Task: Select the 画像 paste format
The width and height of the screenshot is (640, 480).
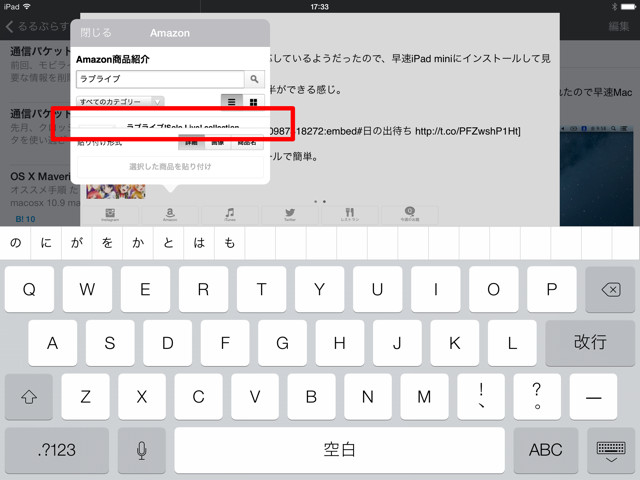Action: [218, 143]
